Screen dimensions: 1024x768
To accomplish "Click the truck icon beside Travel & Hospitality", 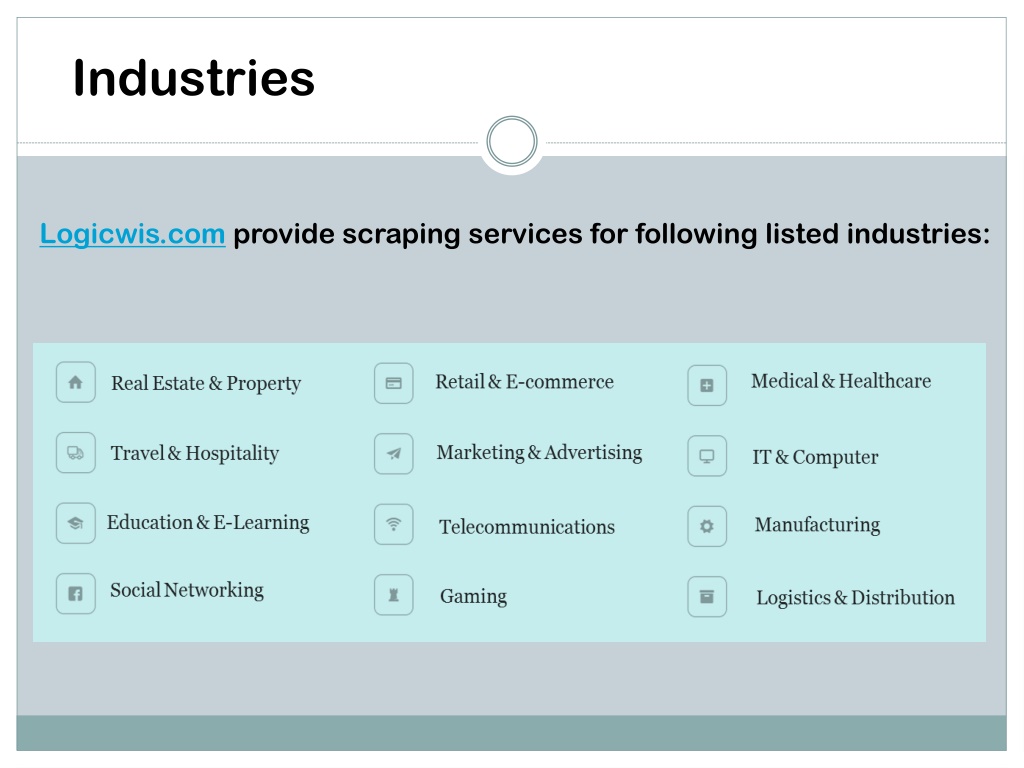I will pyautogui.click(x=76, y=453).
